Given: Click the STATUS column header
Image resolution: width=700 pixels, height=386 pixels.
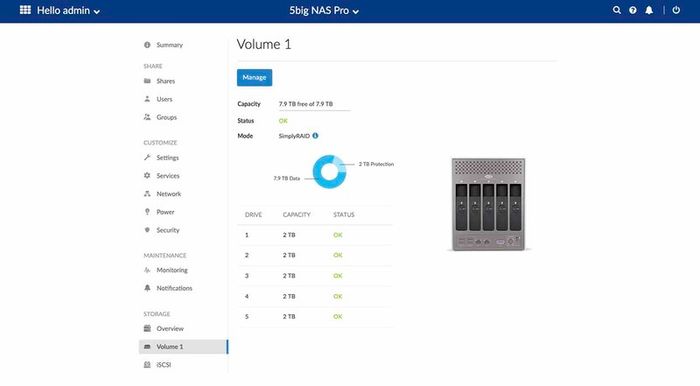Looking at the screenshot, I should [x=344, y=215].
